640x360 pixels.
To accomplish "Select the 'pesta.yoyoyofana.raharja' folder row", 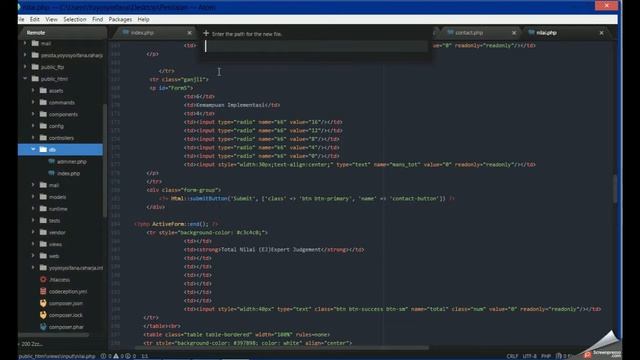I will [60, 55].
